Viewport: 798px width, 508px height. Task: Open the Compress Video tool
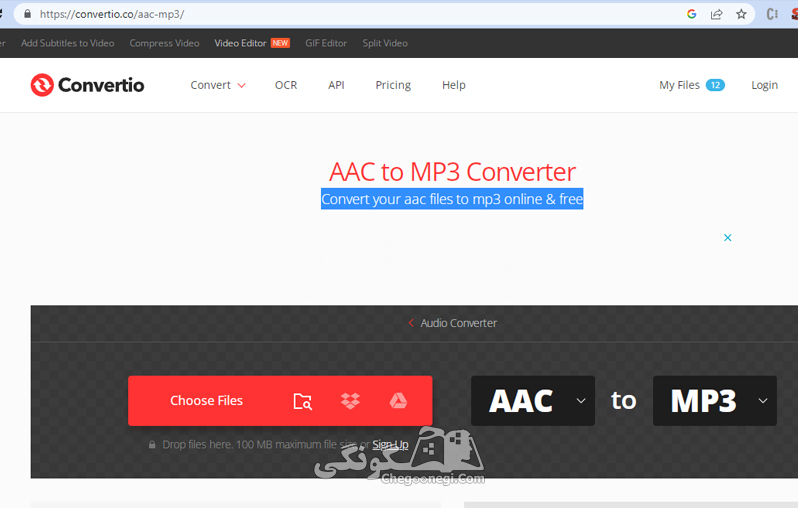tap(164, 43)
